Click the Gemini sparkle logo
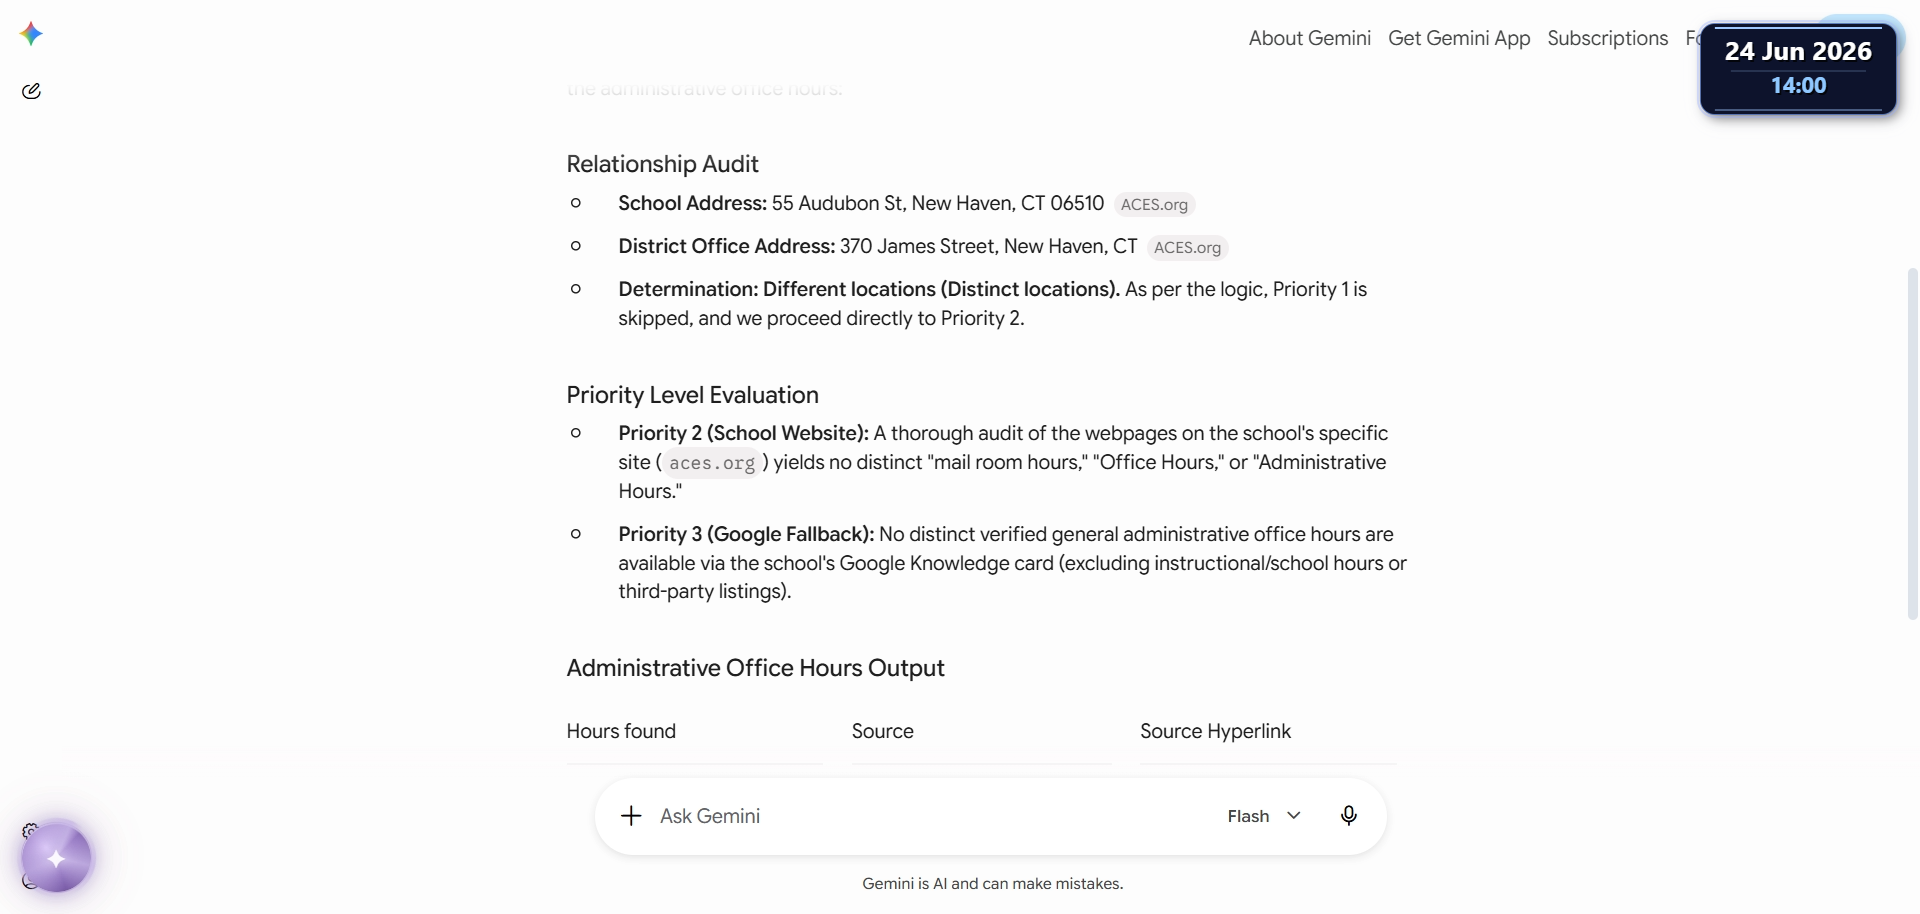The image size is (1920, 914). pos(31,34)
